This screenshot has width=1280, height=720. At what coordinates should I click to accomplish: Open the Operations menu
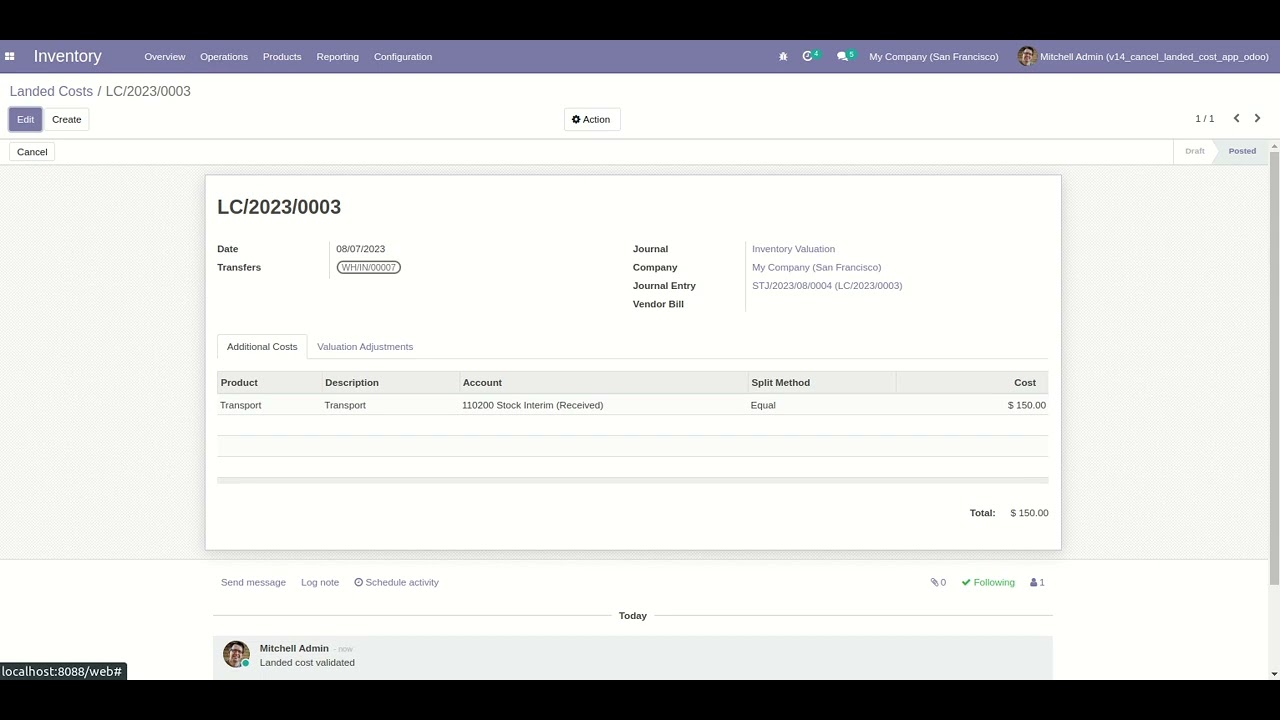click(x=224, y=57)
